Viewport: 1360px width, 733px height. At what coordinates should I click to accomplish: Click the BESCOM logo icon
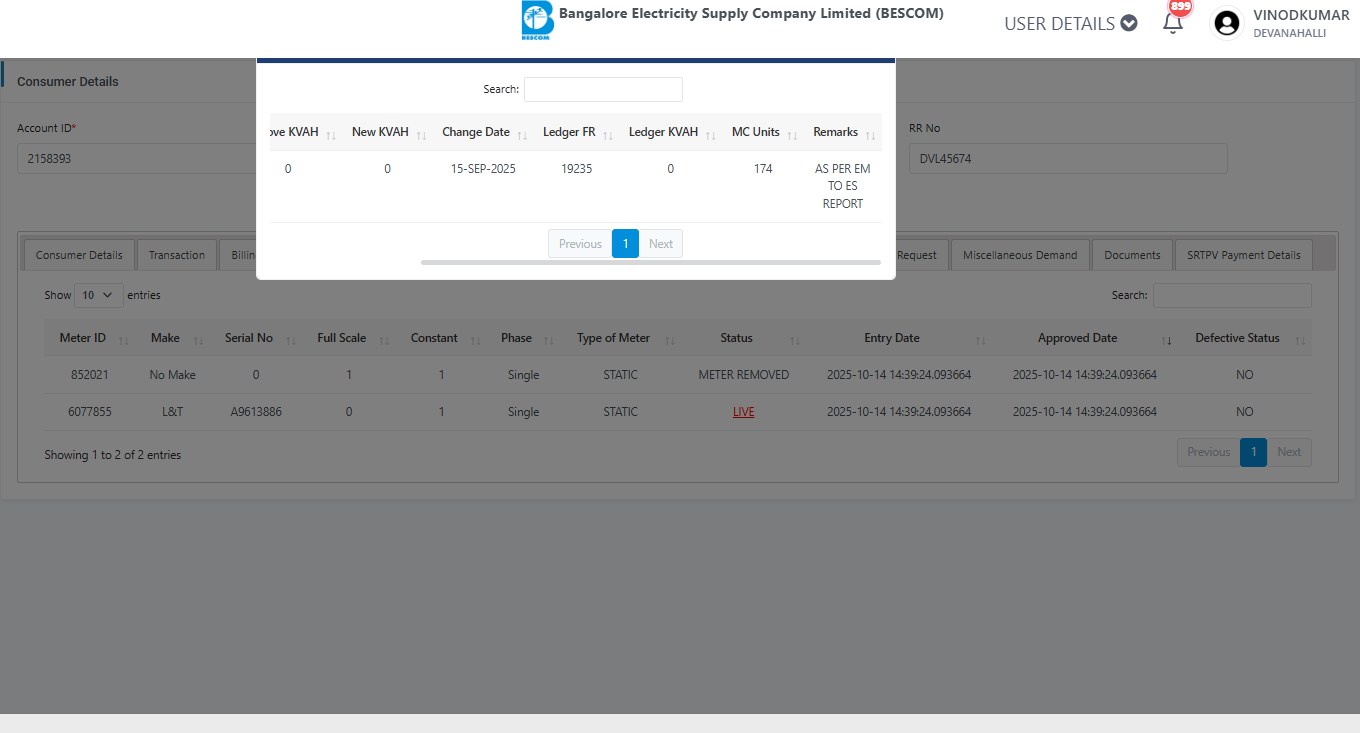pos(537,21)
